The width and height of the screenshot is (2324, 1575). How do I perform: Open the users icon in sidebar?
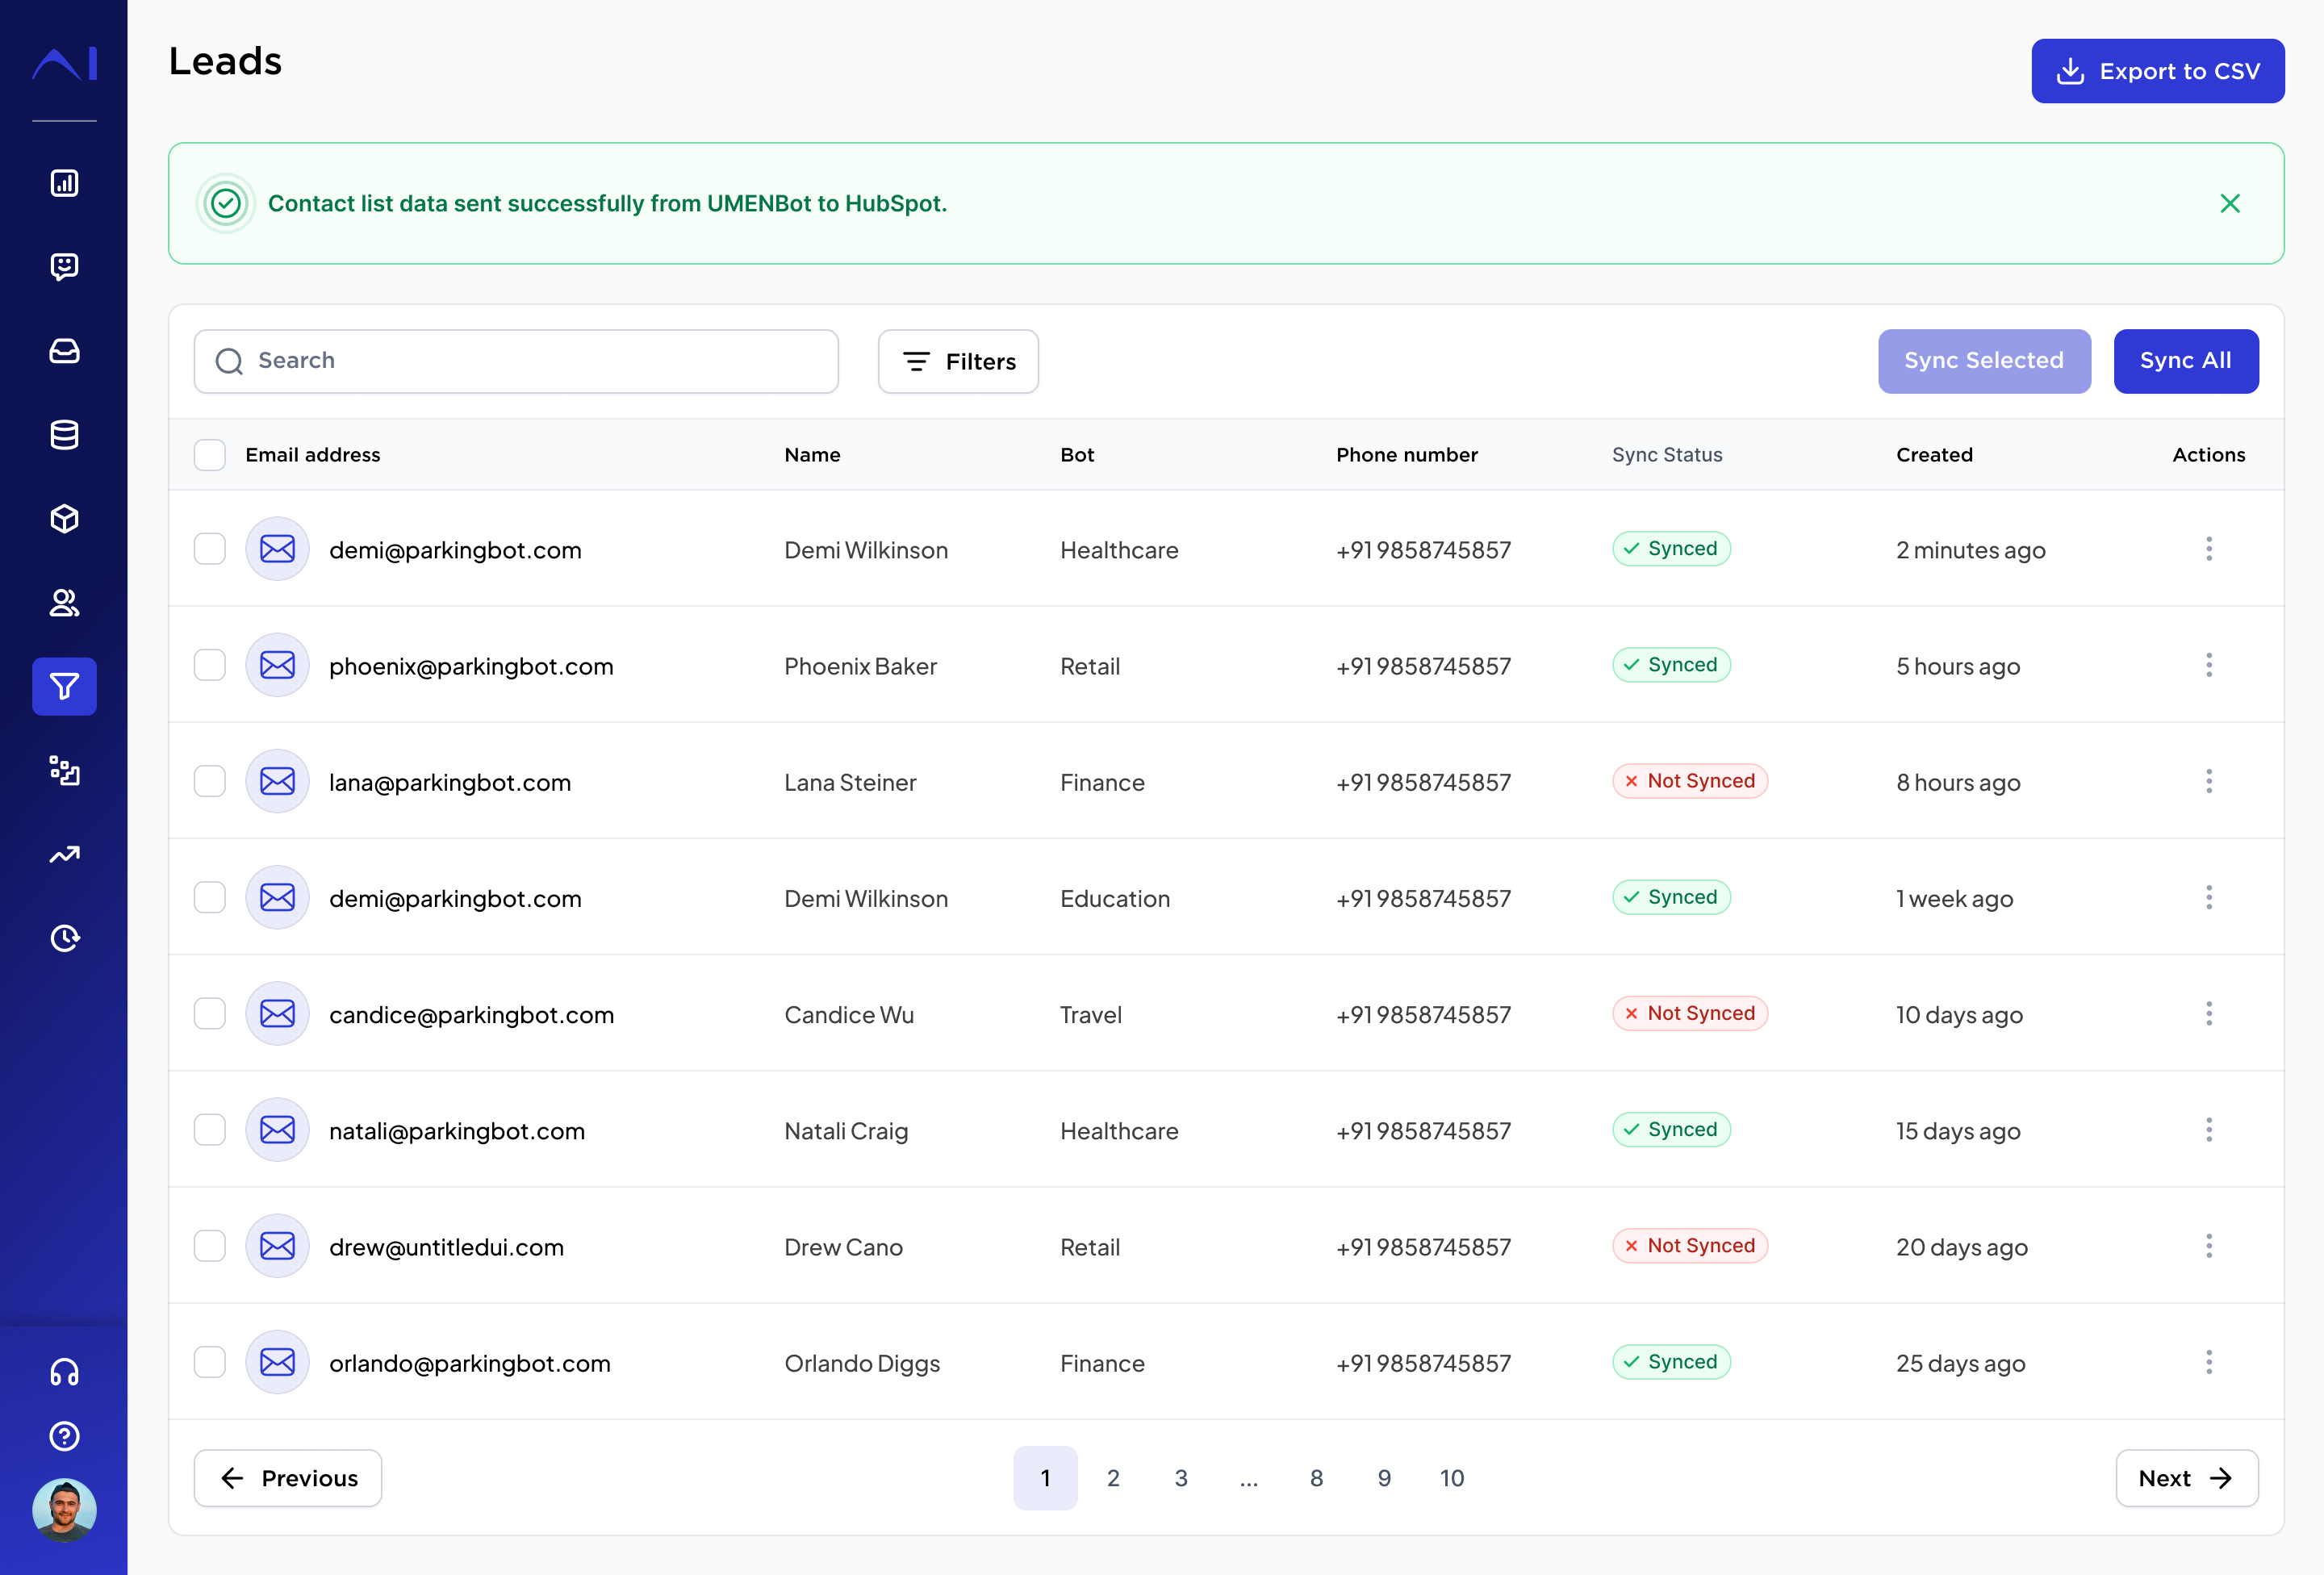point(64,603)
